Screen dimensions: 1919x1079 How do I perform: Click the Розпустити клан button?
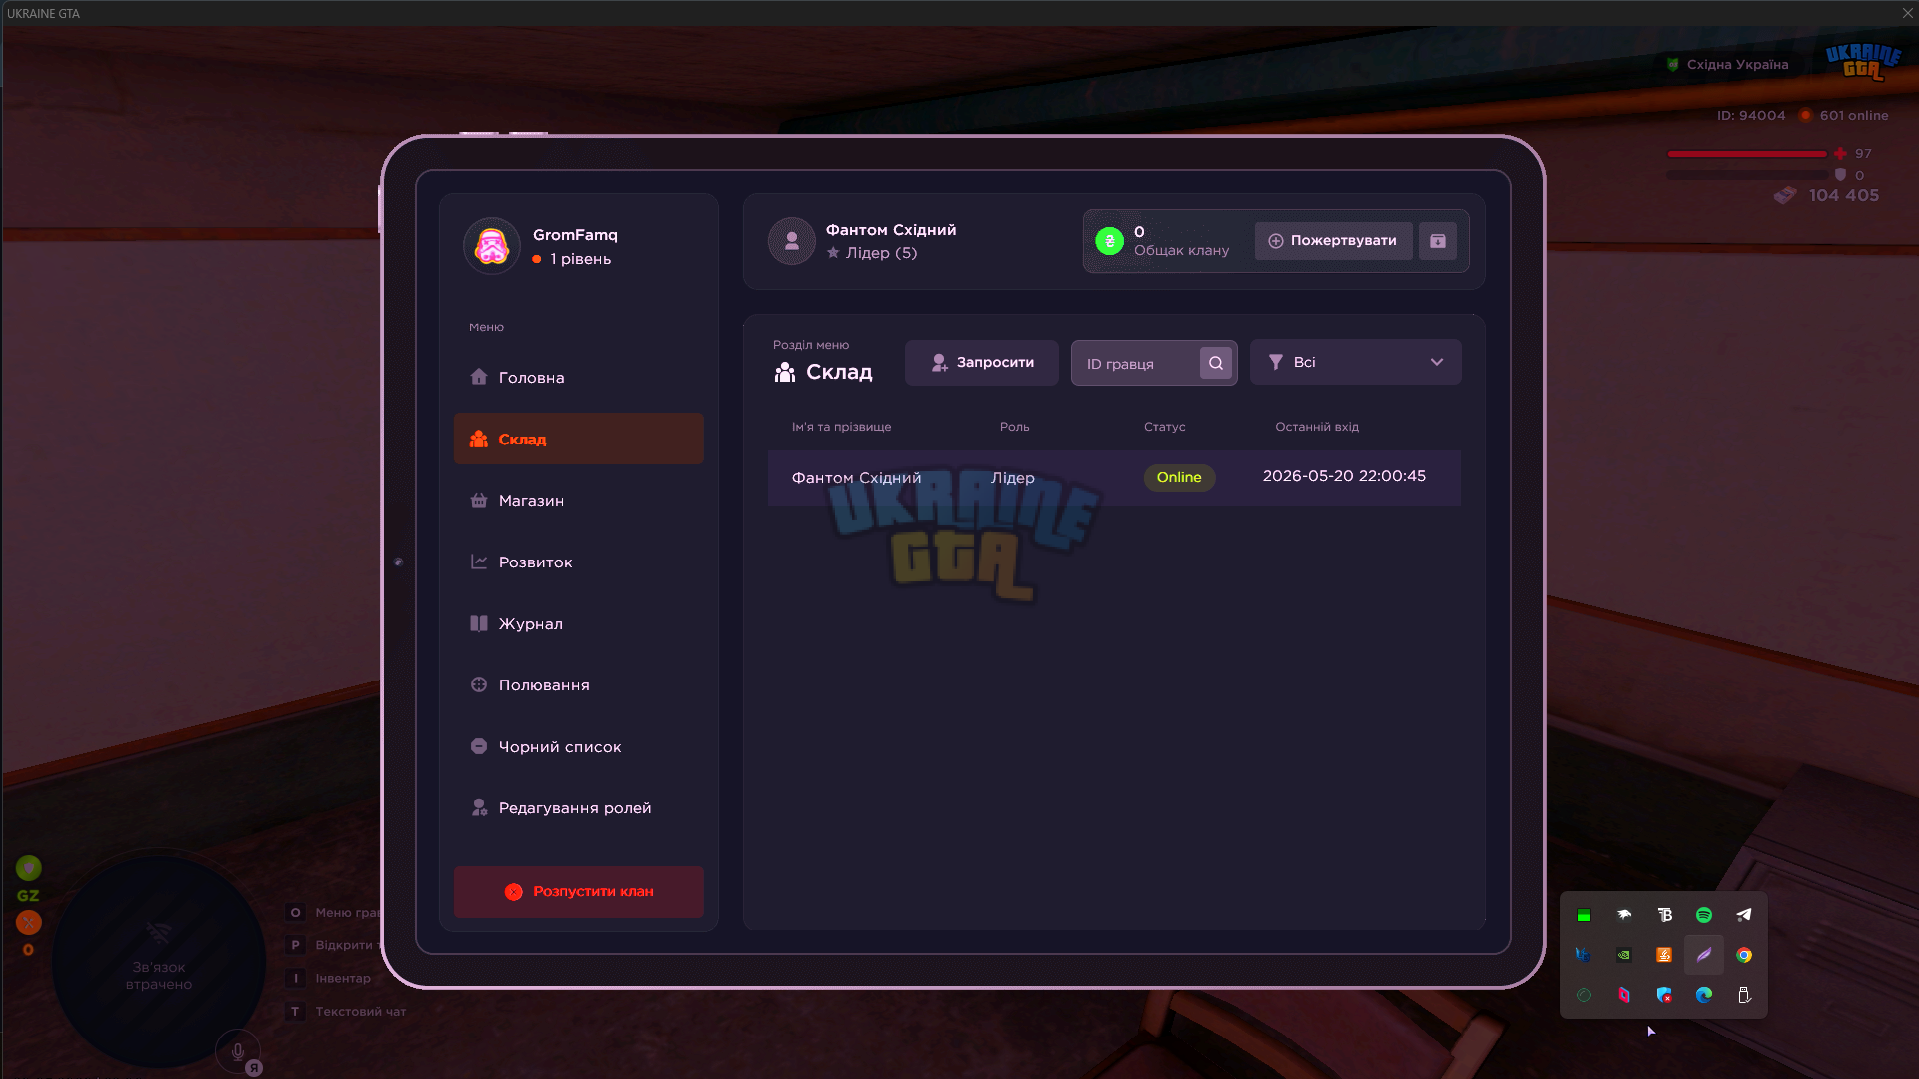578,892
